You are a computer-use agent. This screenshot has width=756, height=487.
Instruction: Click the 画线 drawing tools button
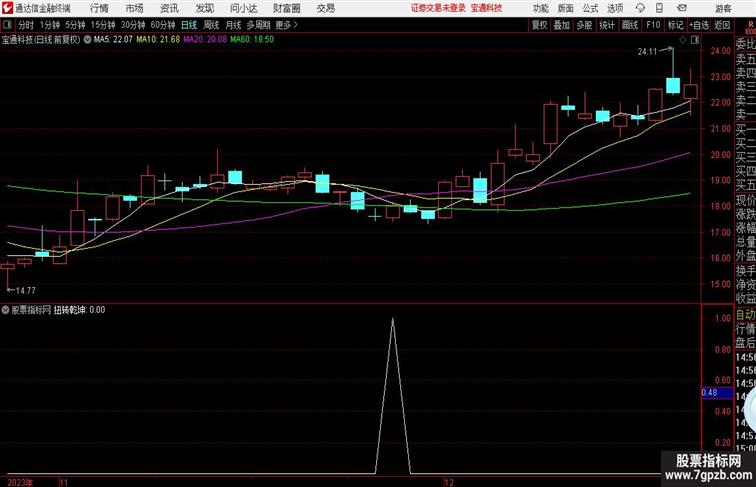tap(630, 25)
